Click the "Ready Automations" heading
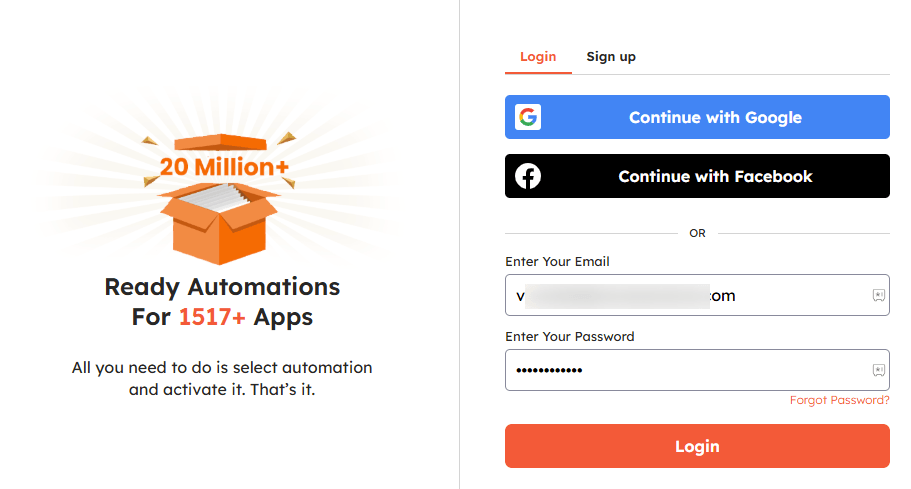 222,288
